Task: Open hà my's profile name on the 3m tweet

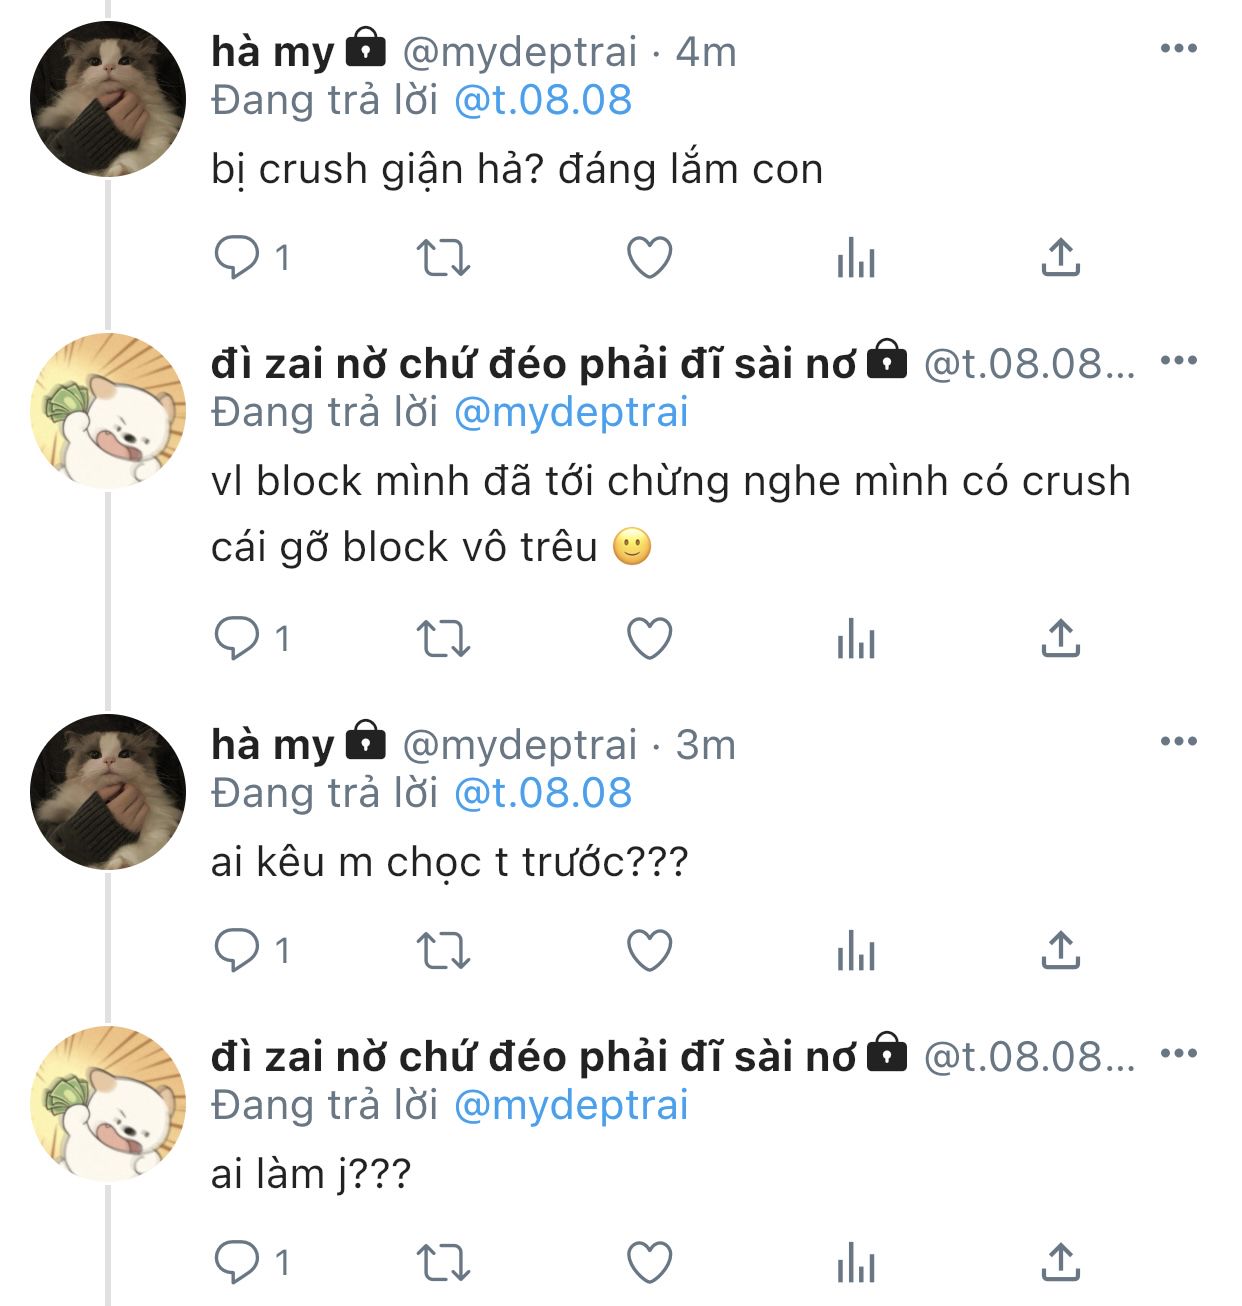Action: (x=272, y=745)
